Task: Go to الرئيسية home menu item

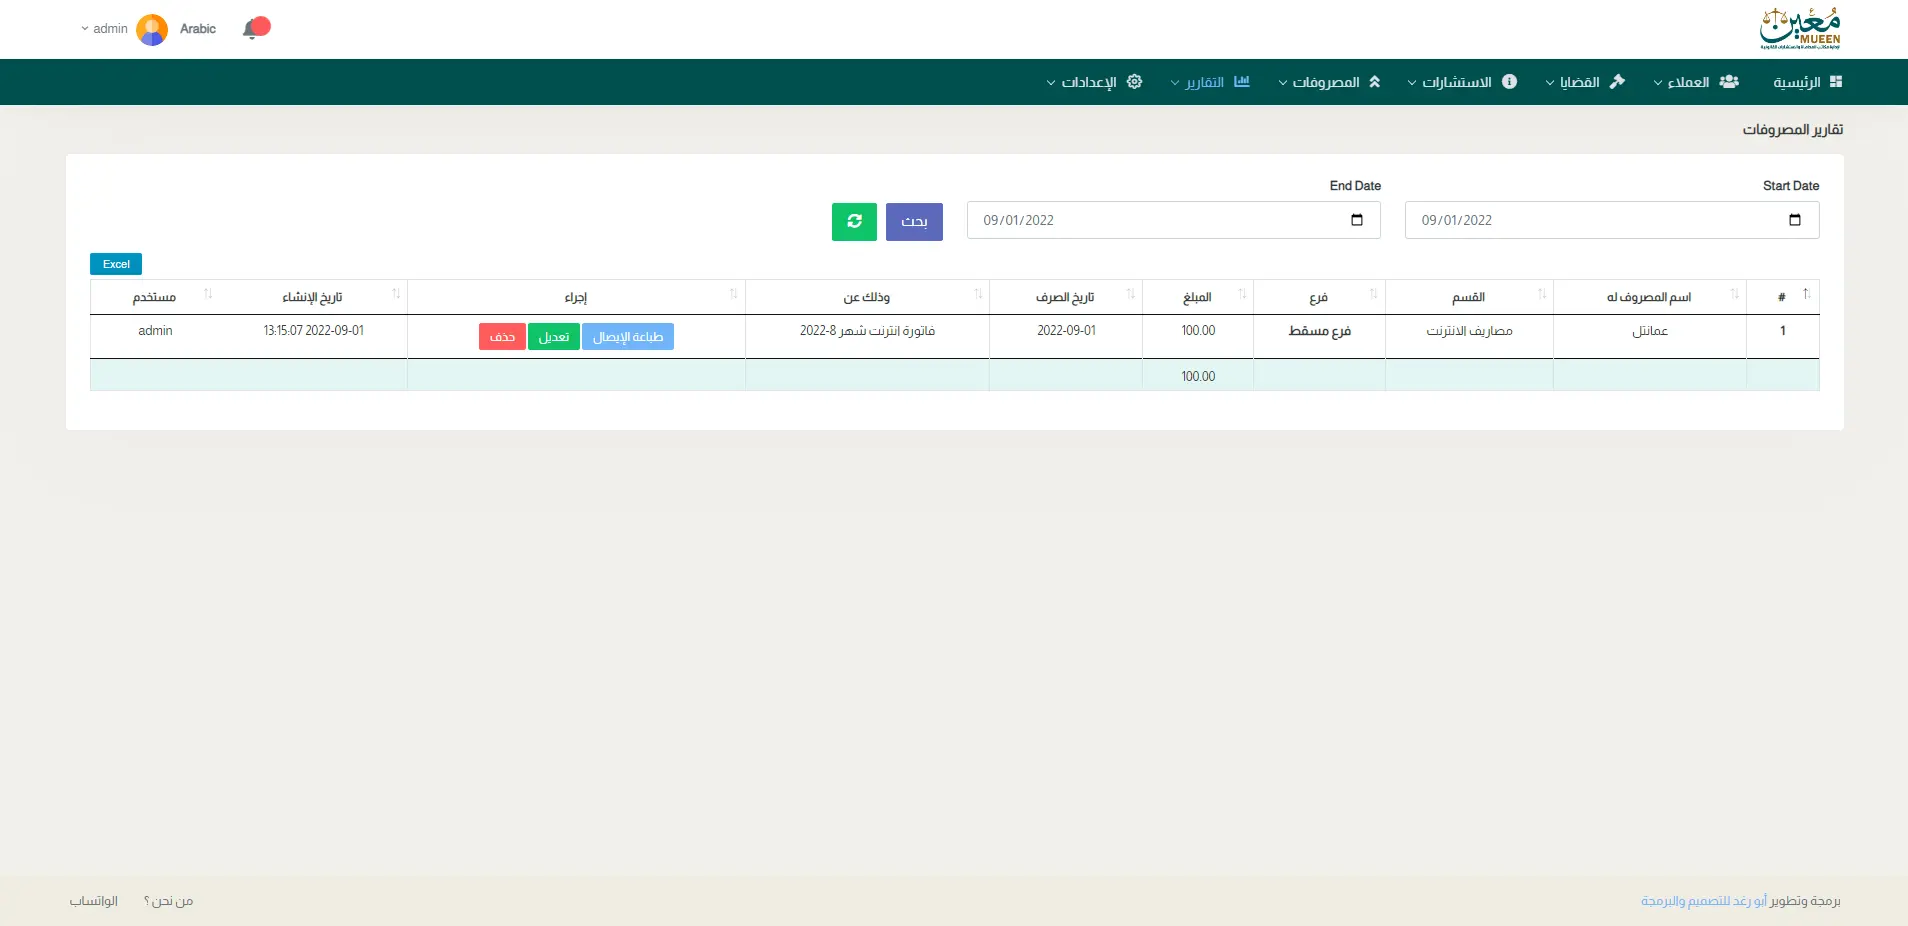Action: coord(1807,82)
